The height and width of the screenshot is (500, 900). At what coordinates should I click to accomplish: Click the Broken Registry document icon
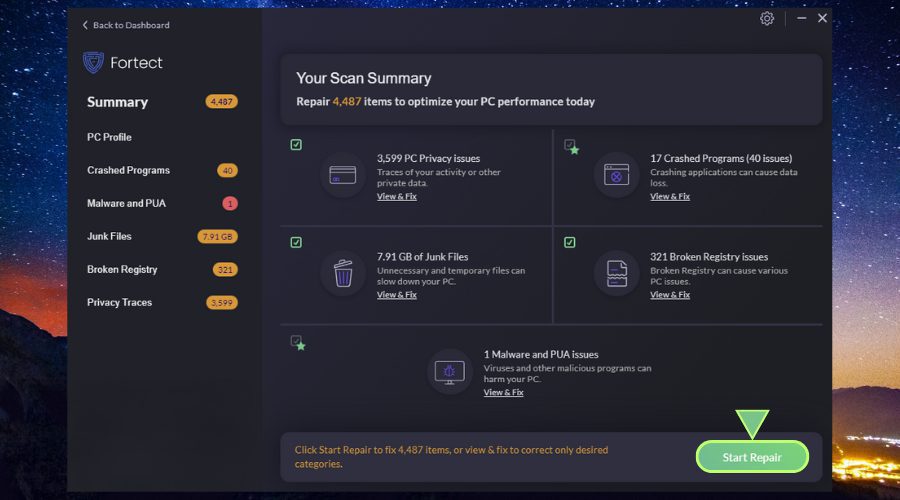(616, 273)
